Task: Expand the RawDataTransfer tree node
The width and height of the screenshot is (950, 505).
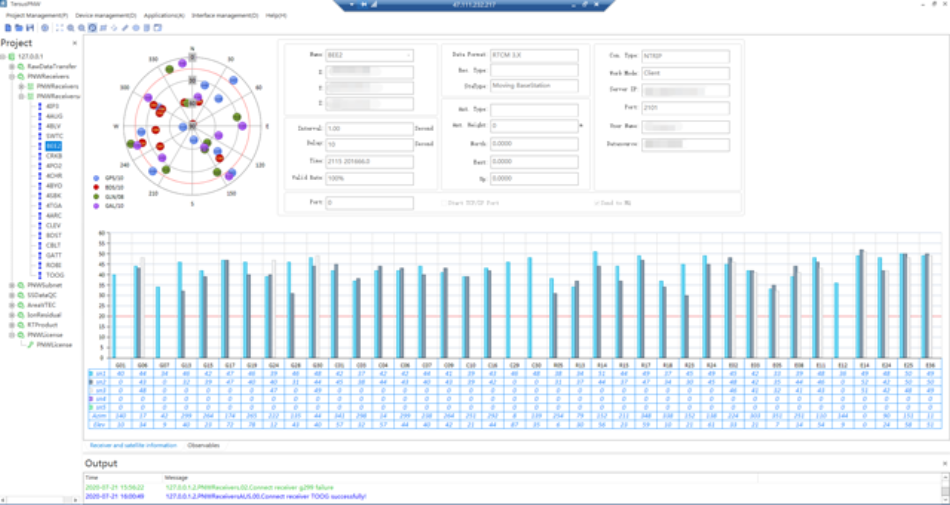Action: 13,66
